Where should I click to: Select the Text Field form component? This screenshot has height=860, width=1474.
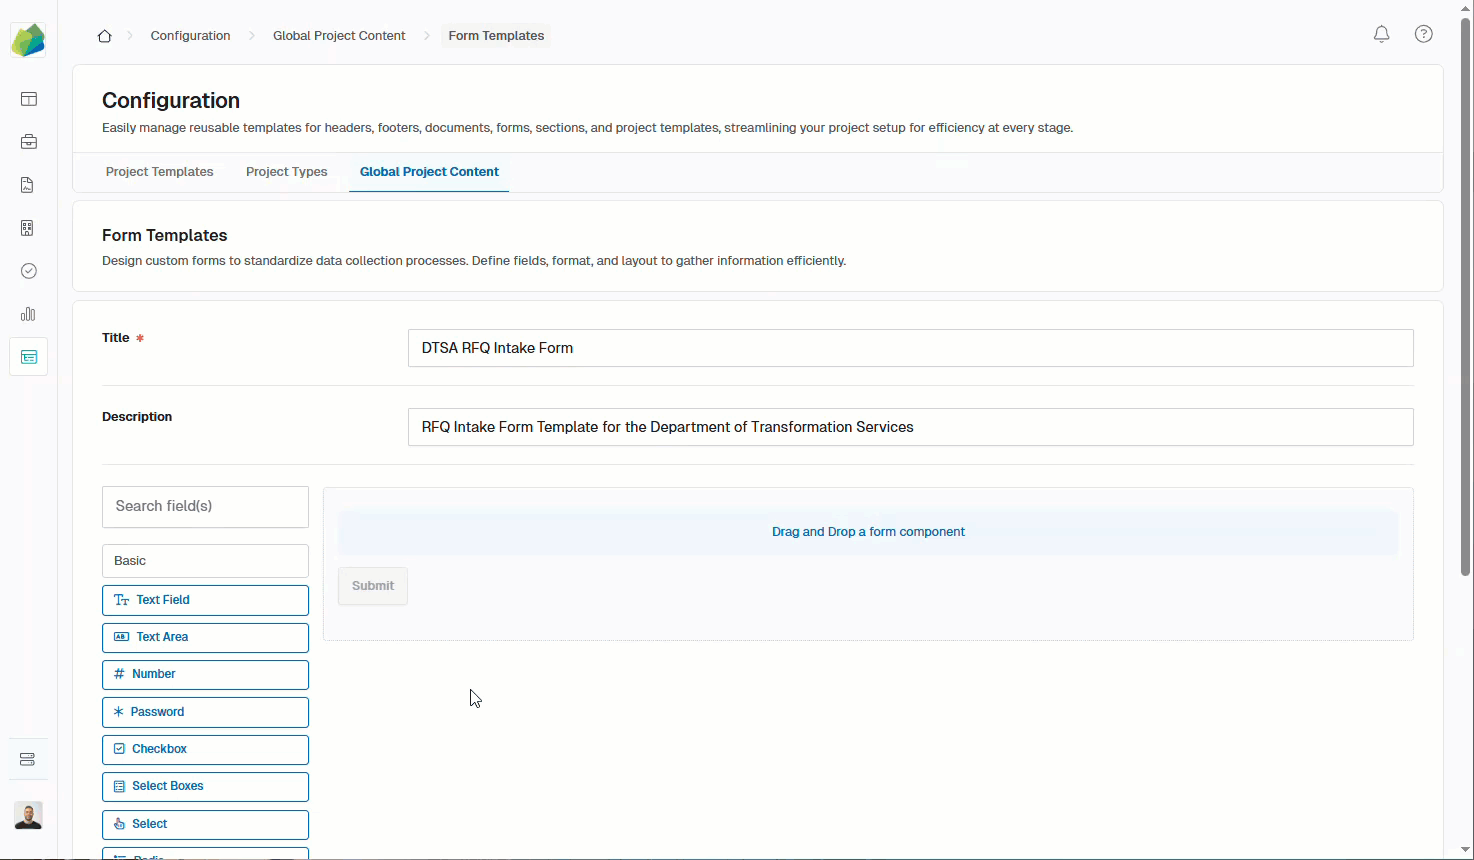click(x=205, y=599)
